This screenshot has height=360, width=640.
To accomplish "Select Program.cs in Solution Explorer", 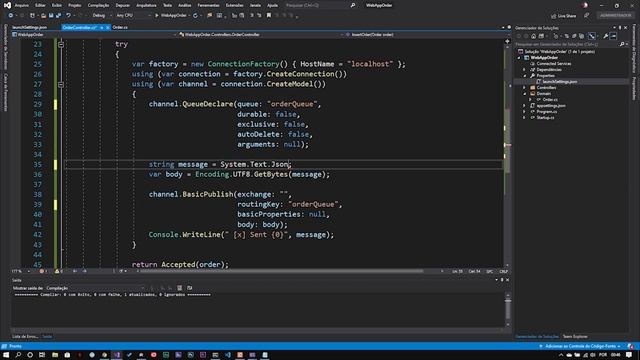I will [x=547, y=111].
